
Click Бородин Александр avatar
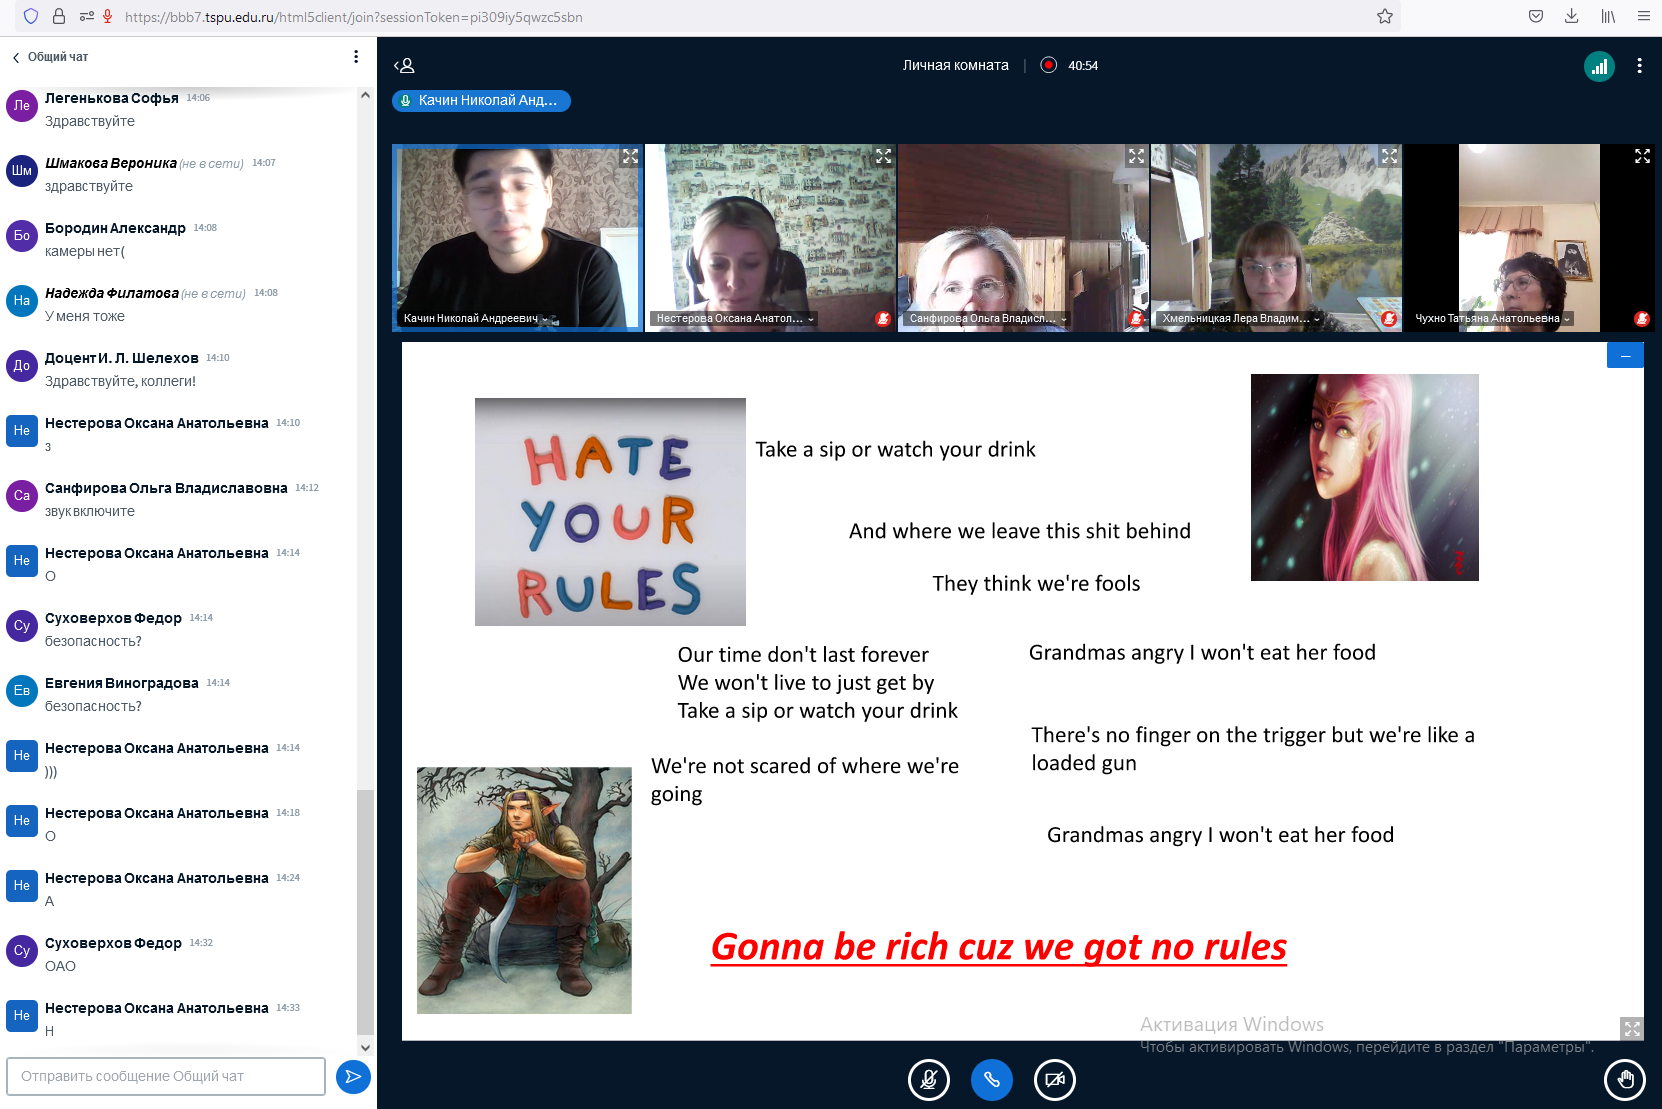(x=22, y=235)
